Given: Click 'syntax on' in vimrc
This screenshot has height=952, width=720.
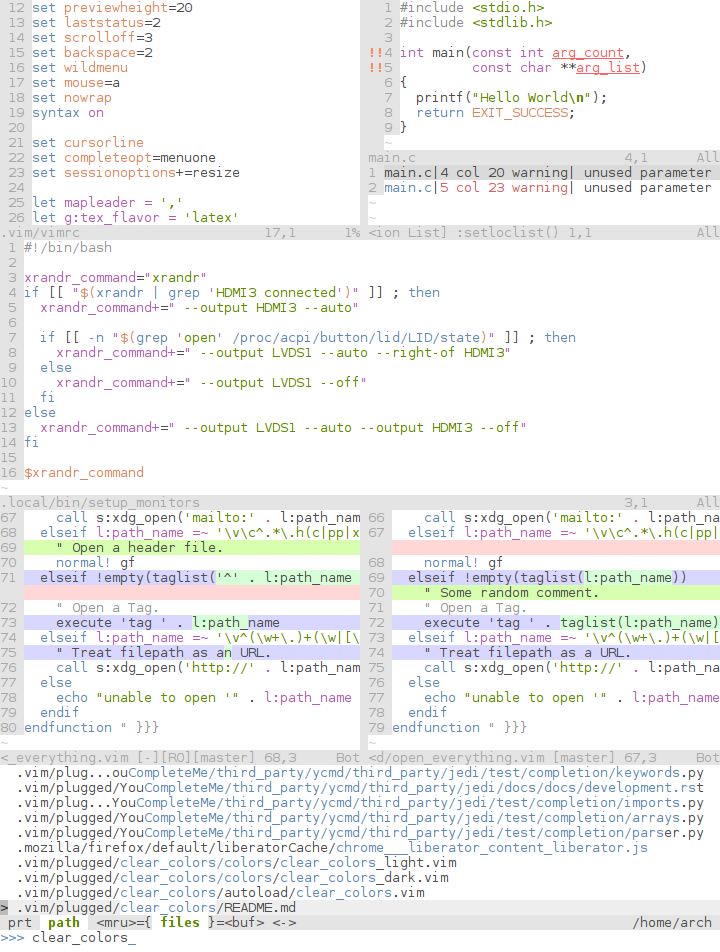Looking at the screenshot, I should tap(68, 112).
